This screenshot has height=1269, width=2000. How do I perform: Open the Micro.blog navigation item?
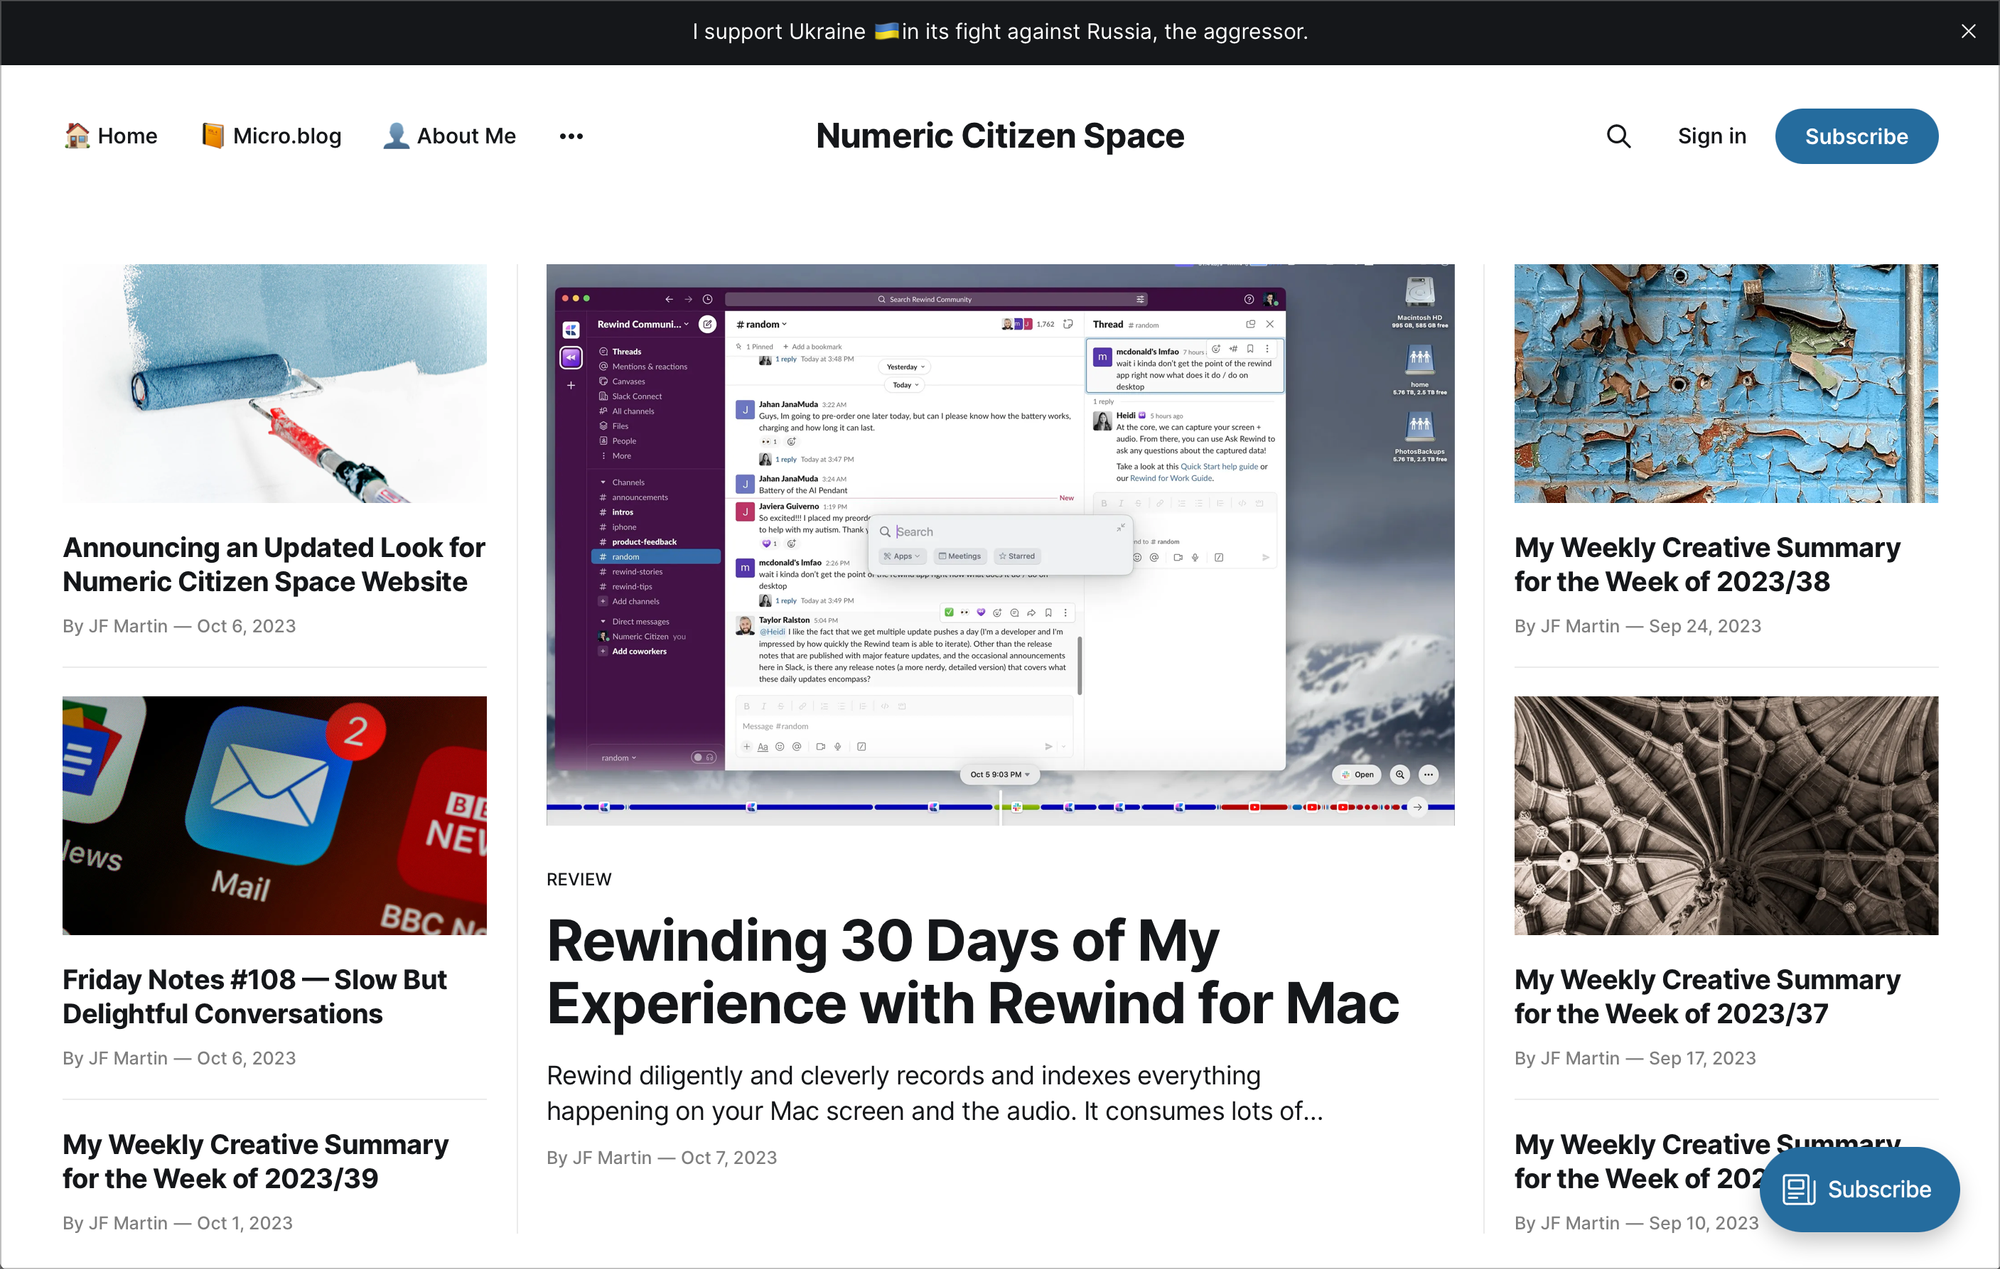[286, 135]
